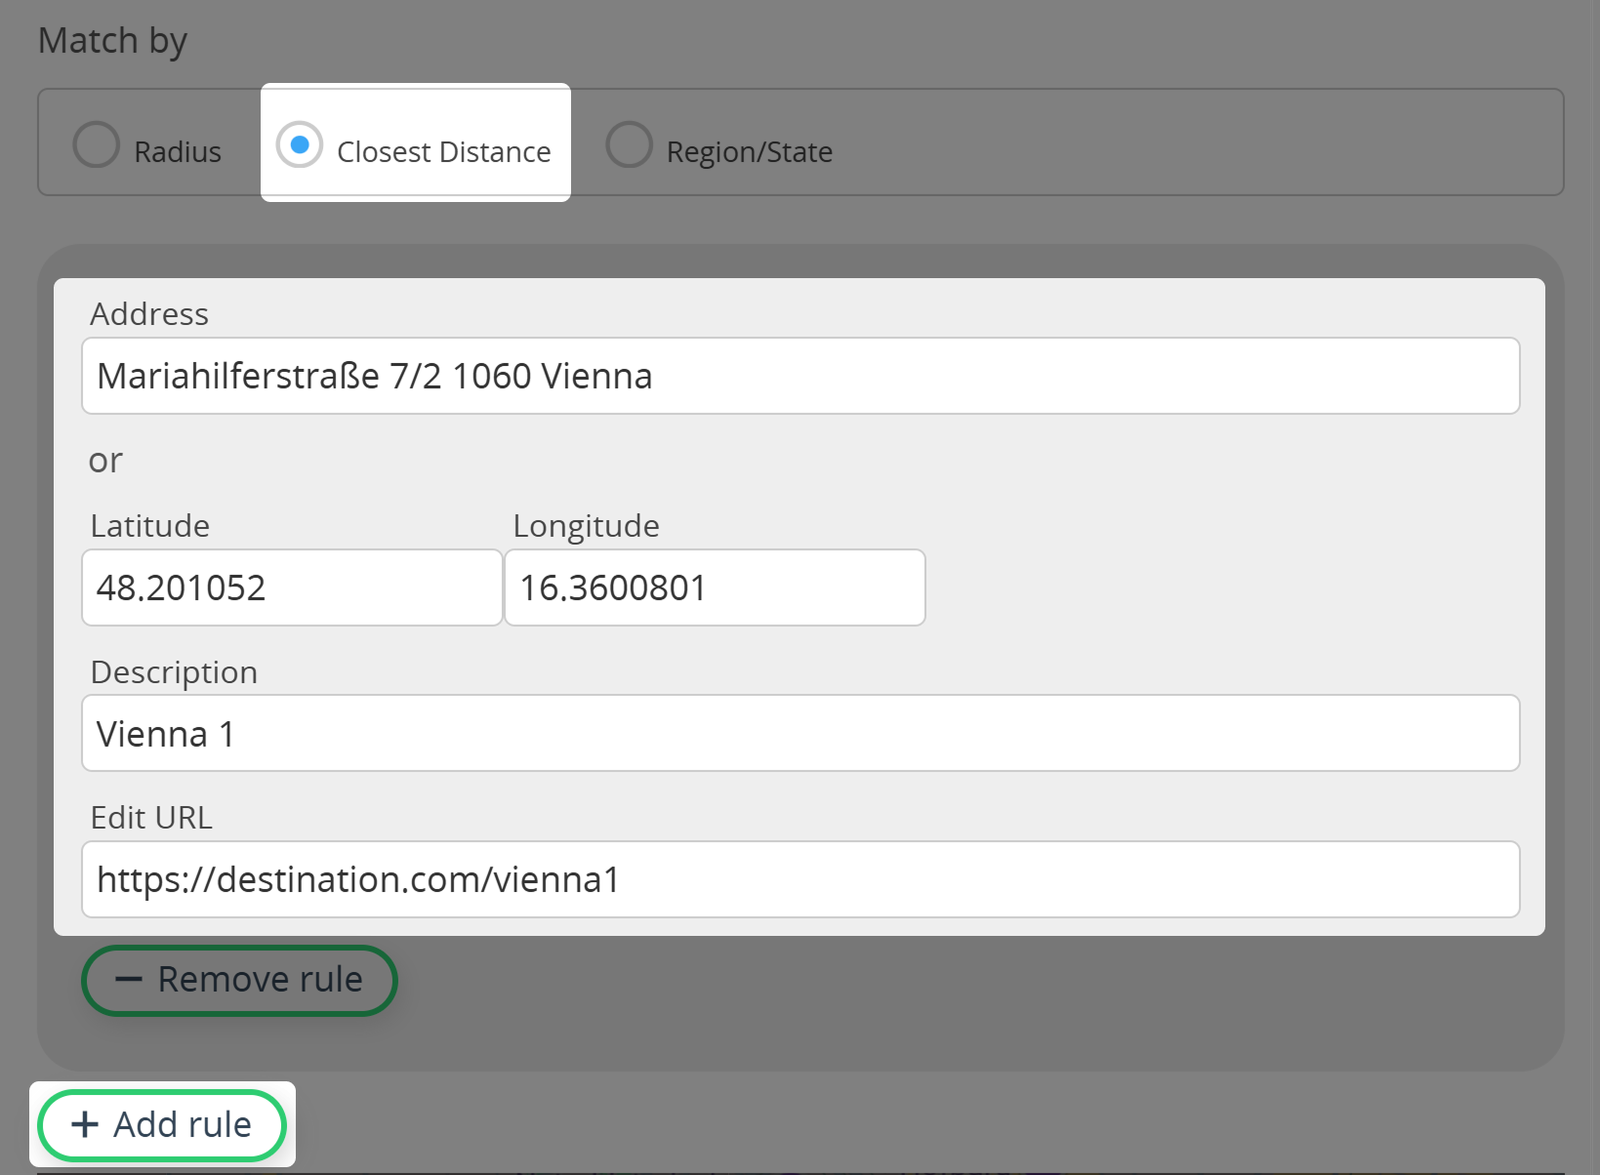Click the Vienna 1 description text

[x=165, y=733]
